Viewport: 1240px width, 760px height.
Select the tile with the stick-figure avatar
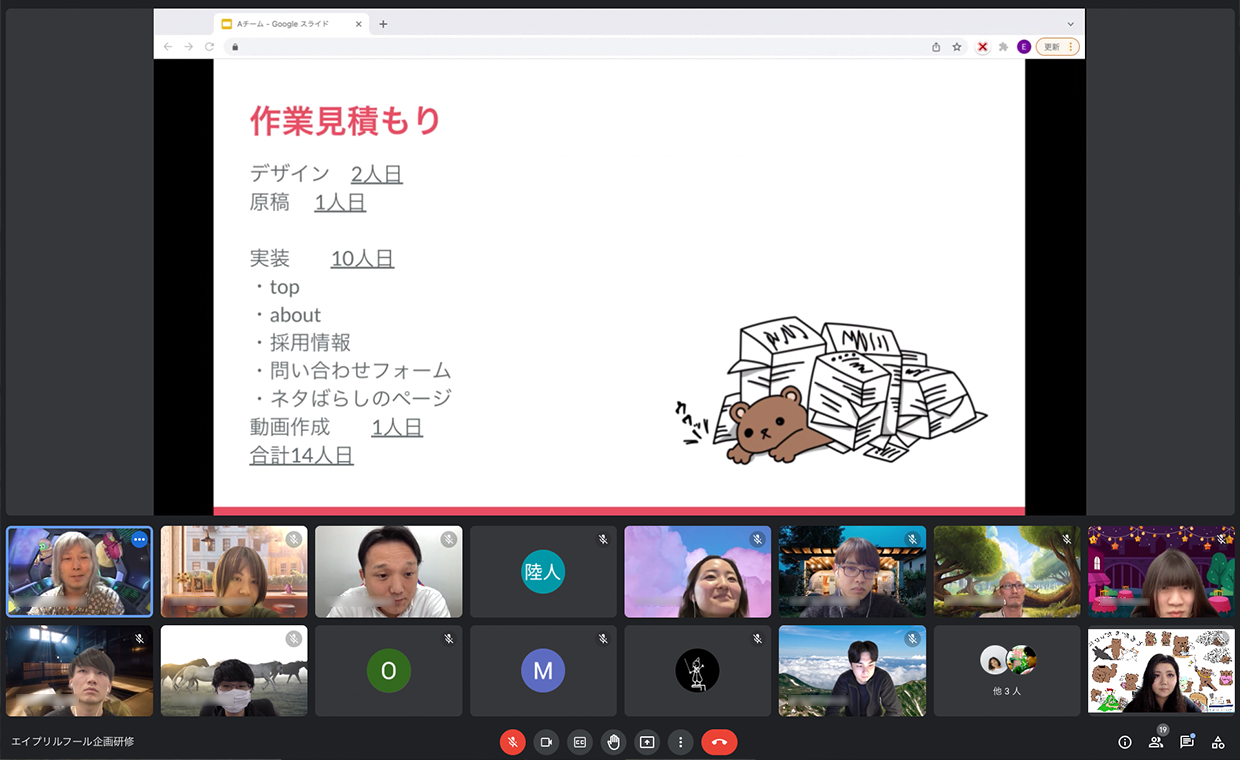pos(698,671)
